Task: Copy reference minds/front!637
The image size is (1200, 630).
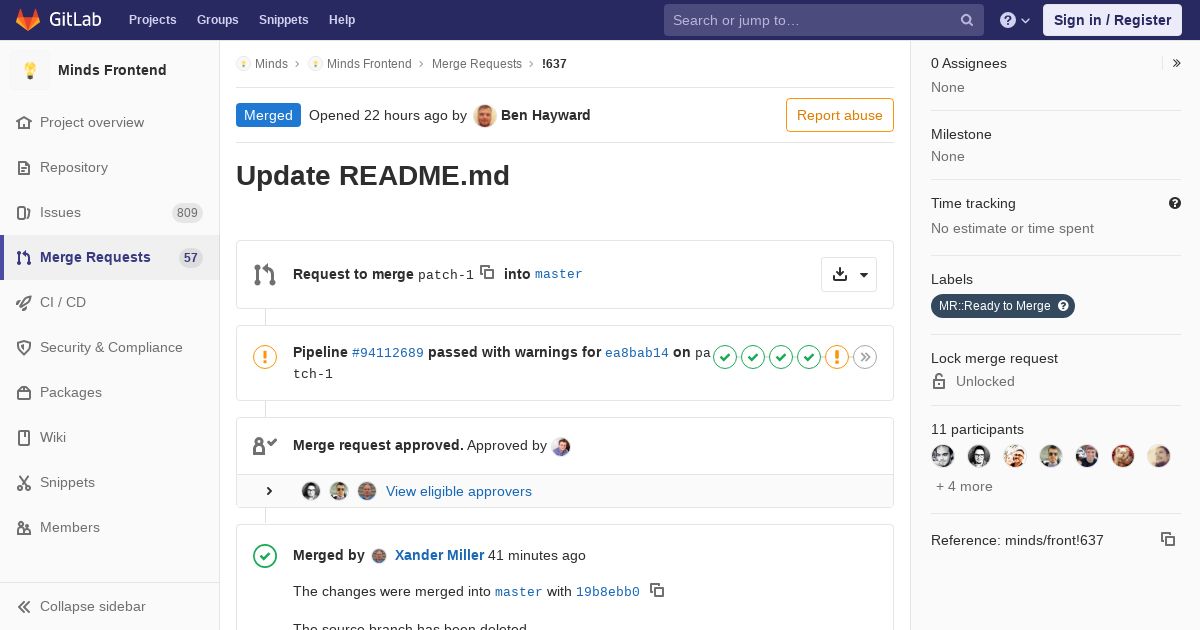Action: [1168, 539]
